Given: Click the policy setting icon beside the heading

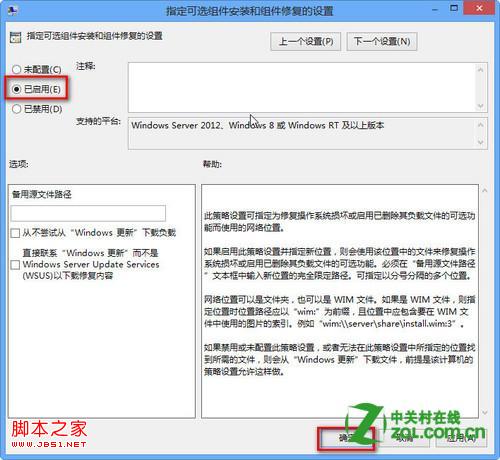Looking at the screenshot, I should (x=16, y=38).
